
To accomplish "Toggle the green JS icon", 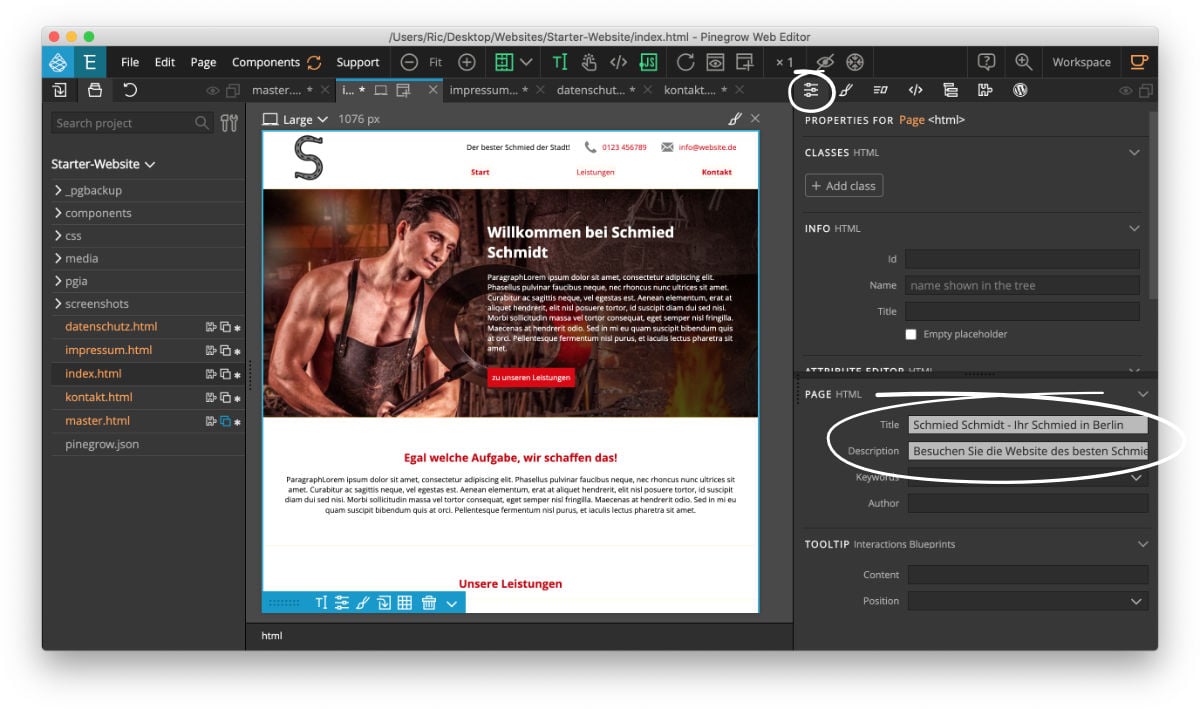I will (x=649, y=62).
